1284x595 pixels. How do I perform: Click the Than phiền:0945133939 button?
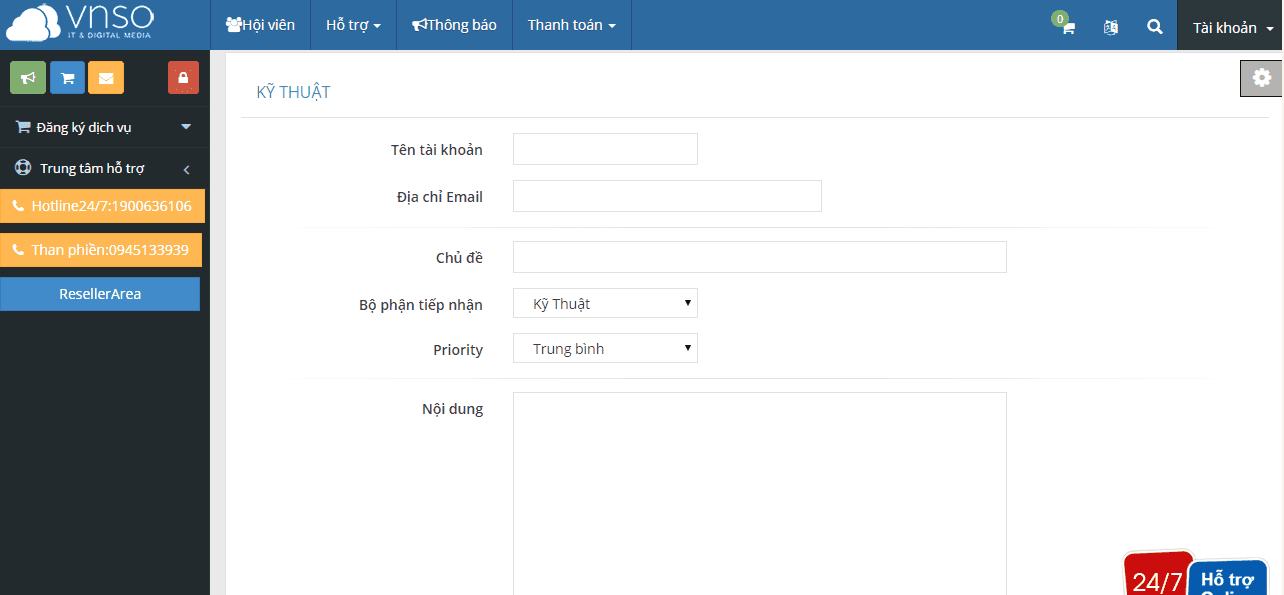click(101, 250)
